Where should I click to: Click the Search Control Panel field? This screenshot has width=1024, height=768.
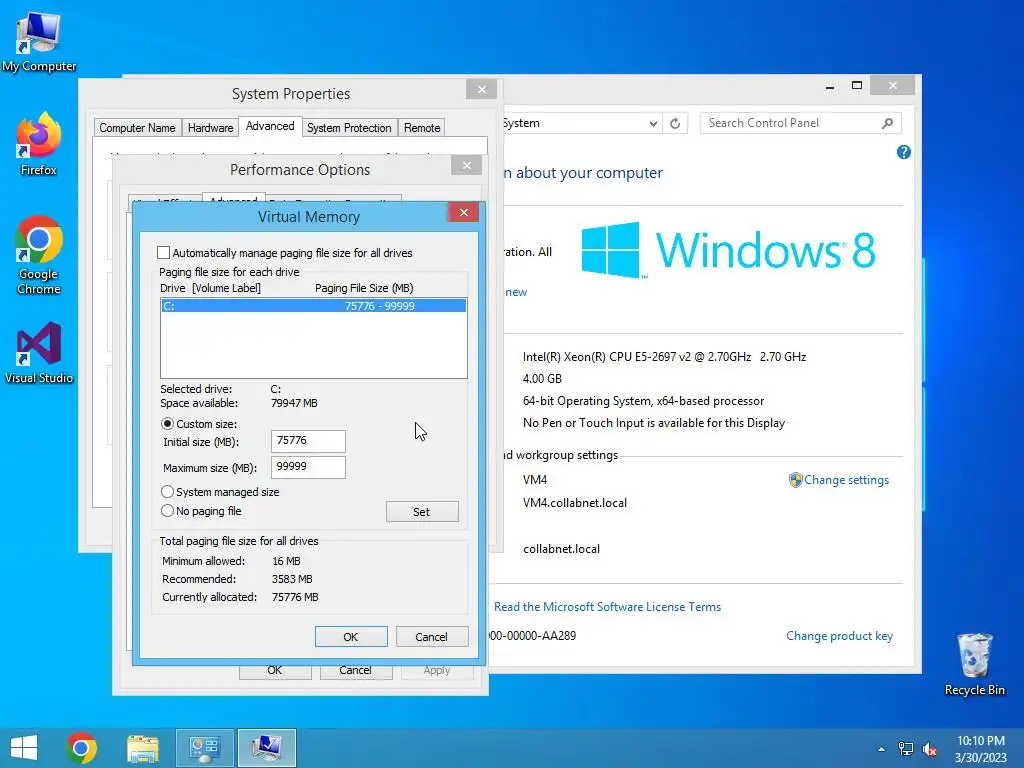(x=800, y=123)
